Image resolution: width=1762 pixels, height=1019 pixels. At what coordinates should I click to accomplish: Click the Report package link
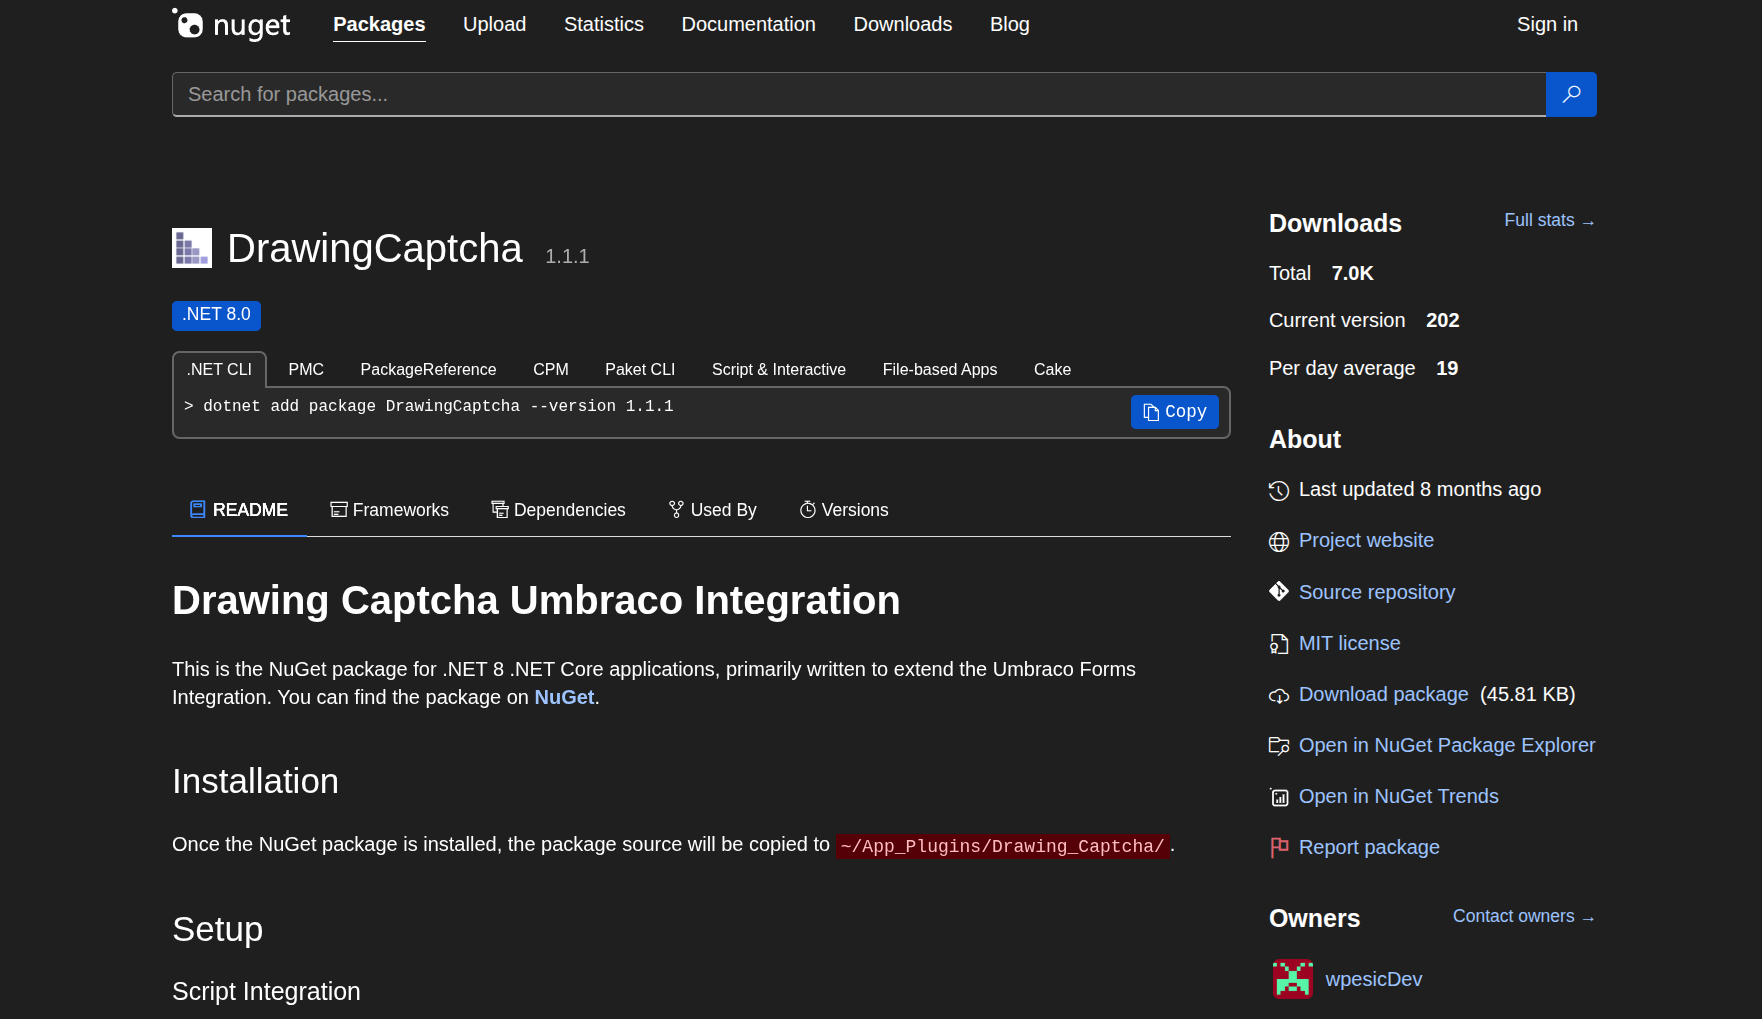tap(1369, 847)
